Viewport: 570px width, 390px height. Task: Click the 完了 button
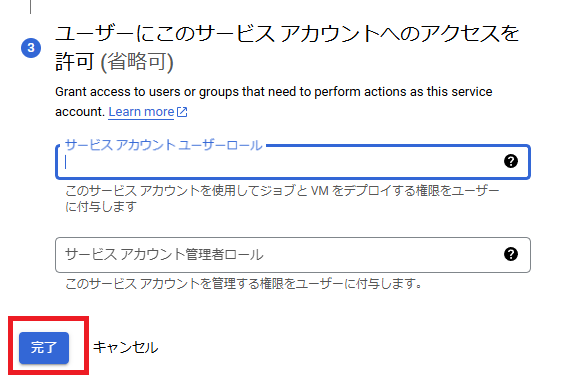(x=44, y=347)
